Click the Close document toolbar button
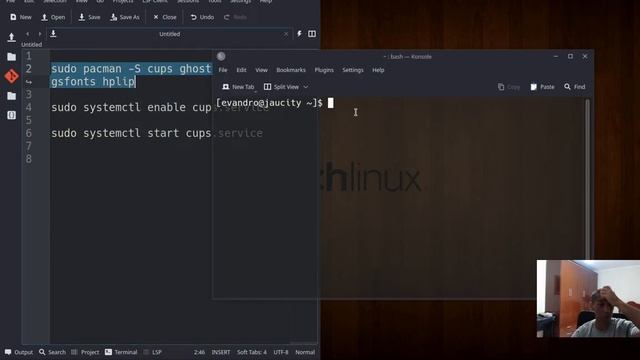Screen dimensions: 640x360 pos(164,17)
